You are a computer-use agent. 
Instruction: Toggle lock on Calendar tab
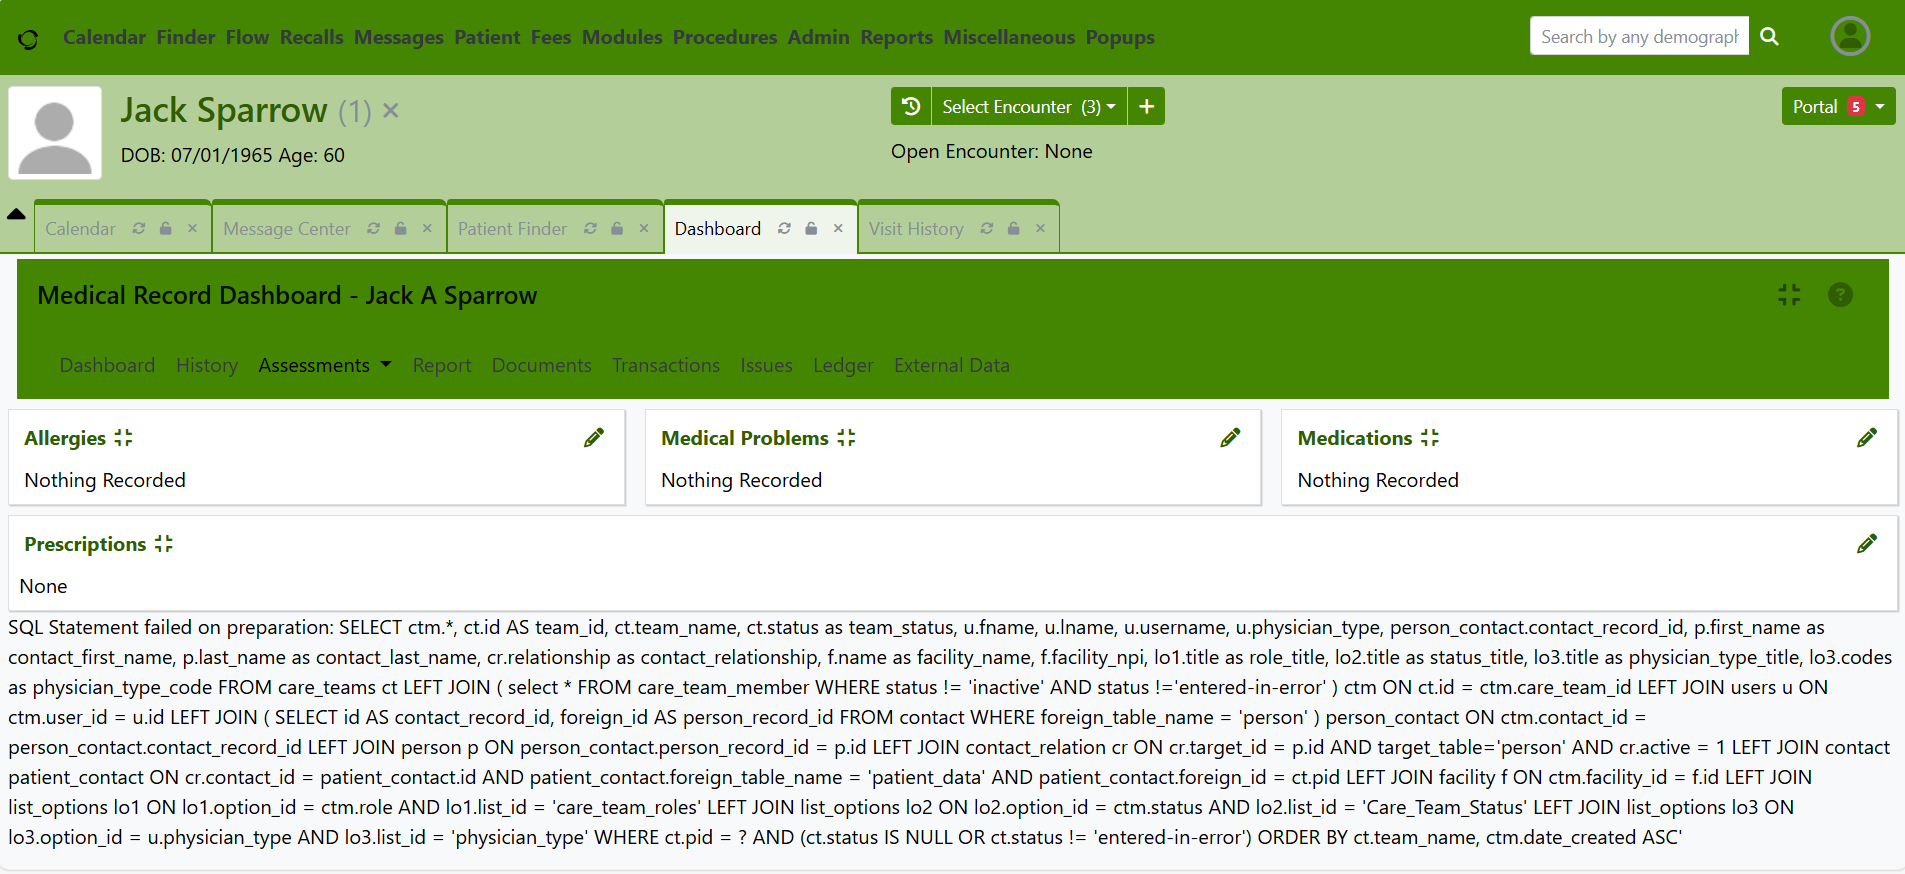[166, 229]
